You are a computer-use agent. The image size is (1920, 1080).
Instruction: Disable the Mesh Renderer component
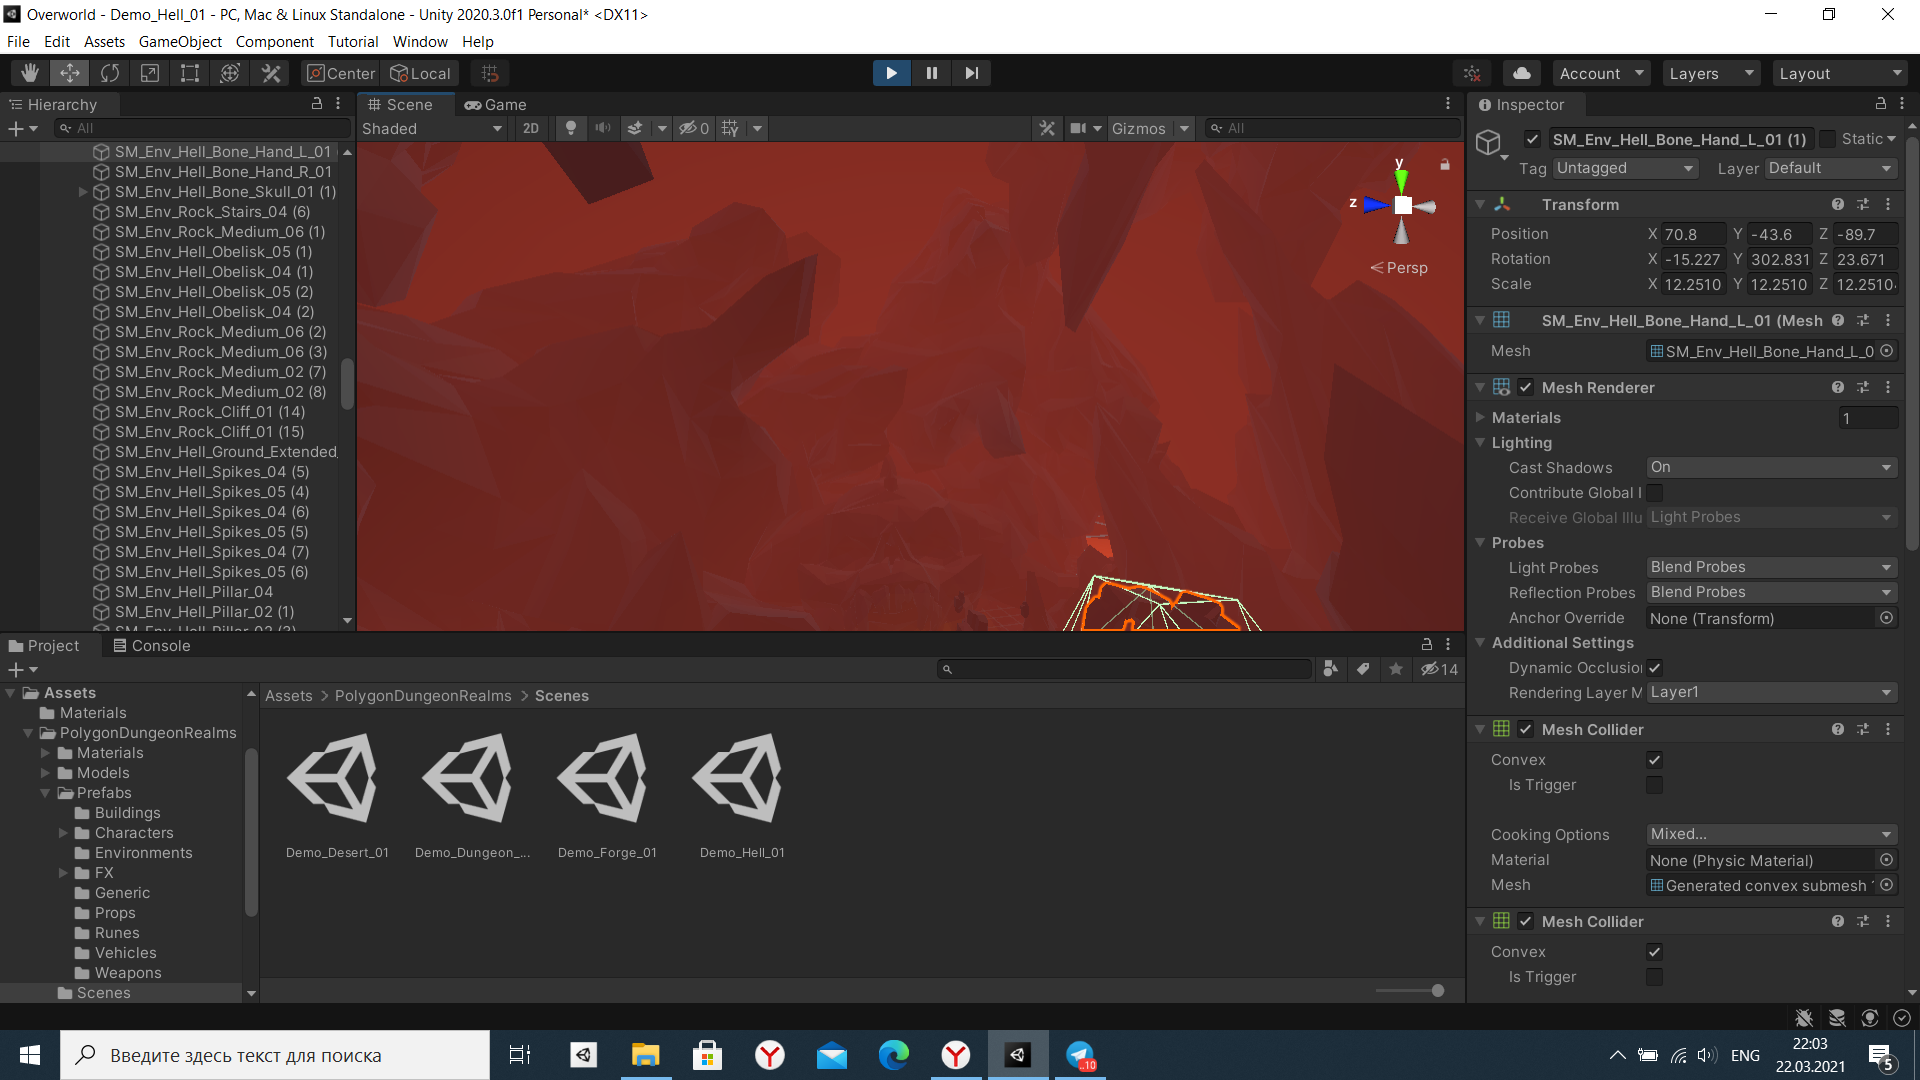tap(1526, 387)
